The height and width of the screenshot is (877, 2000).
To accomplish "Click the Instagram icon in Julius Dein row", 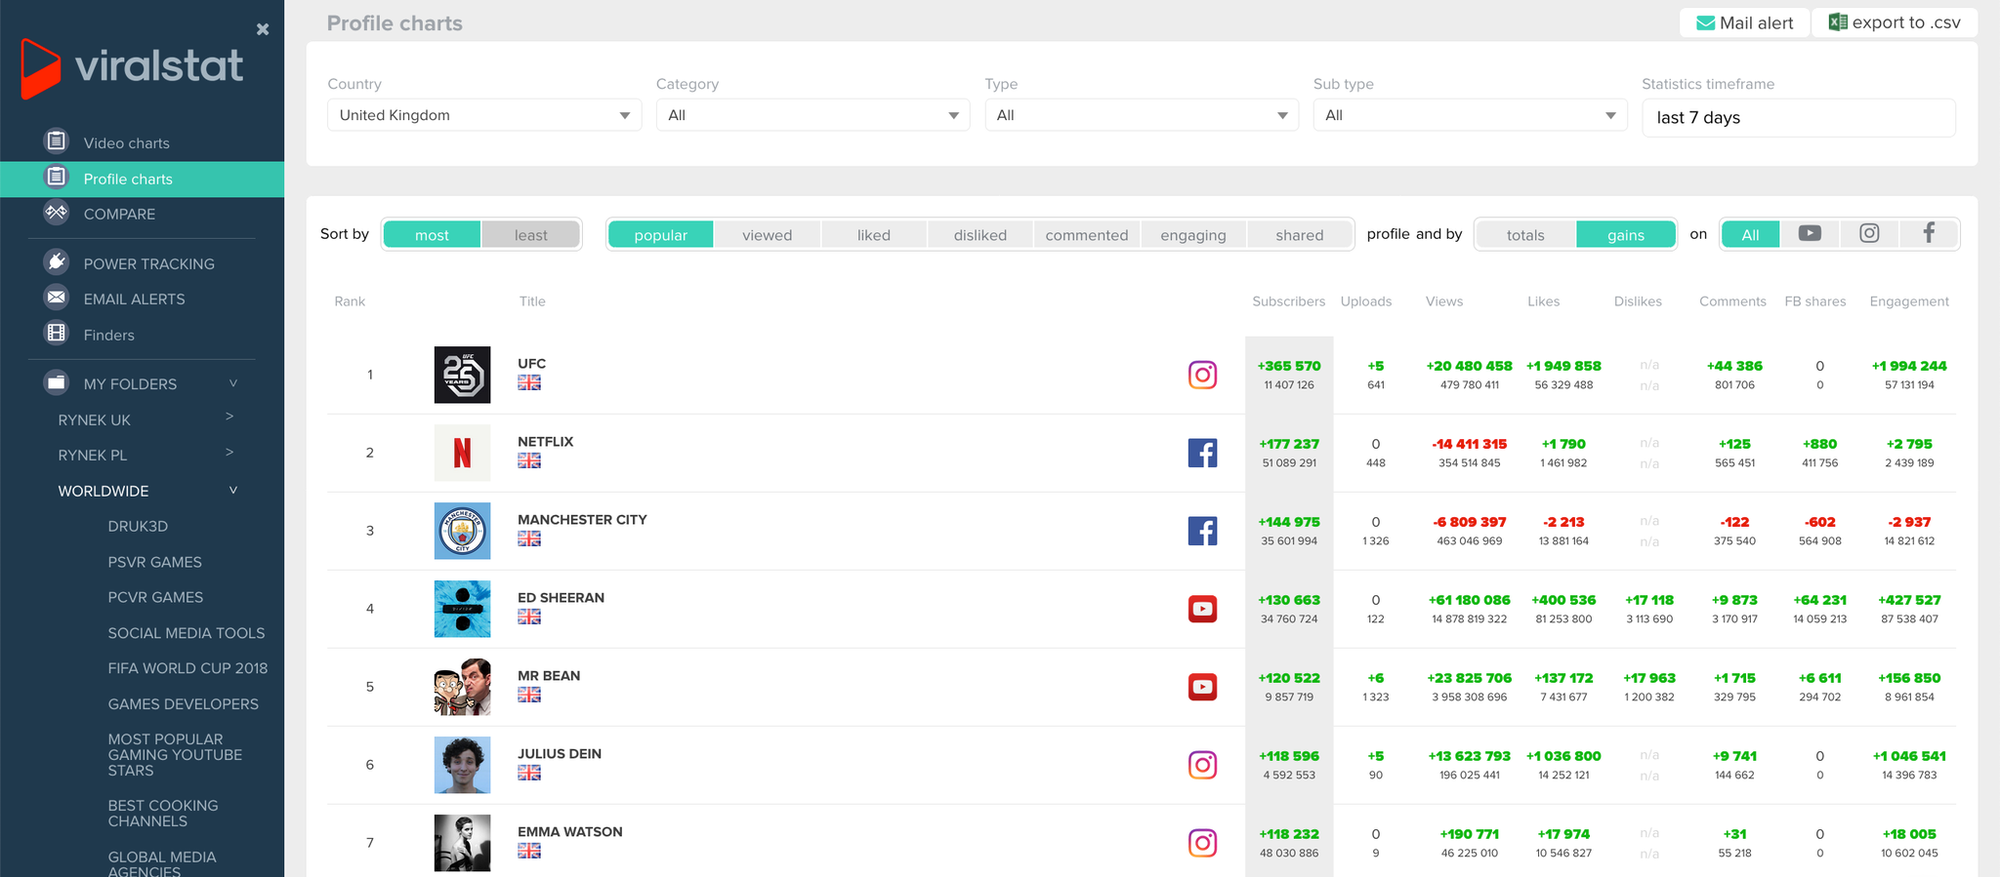I will [1202, 765].
